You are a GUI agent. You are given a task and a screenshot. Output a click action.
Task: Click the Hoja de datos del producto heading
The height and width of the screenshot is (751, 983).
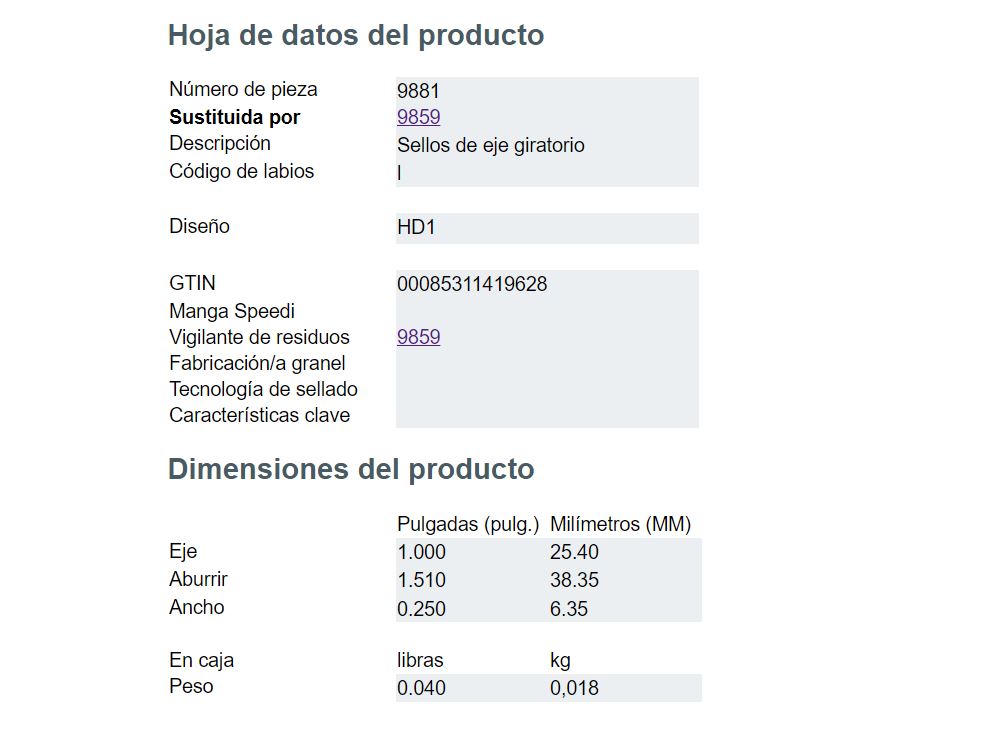click(356, 35)
